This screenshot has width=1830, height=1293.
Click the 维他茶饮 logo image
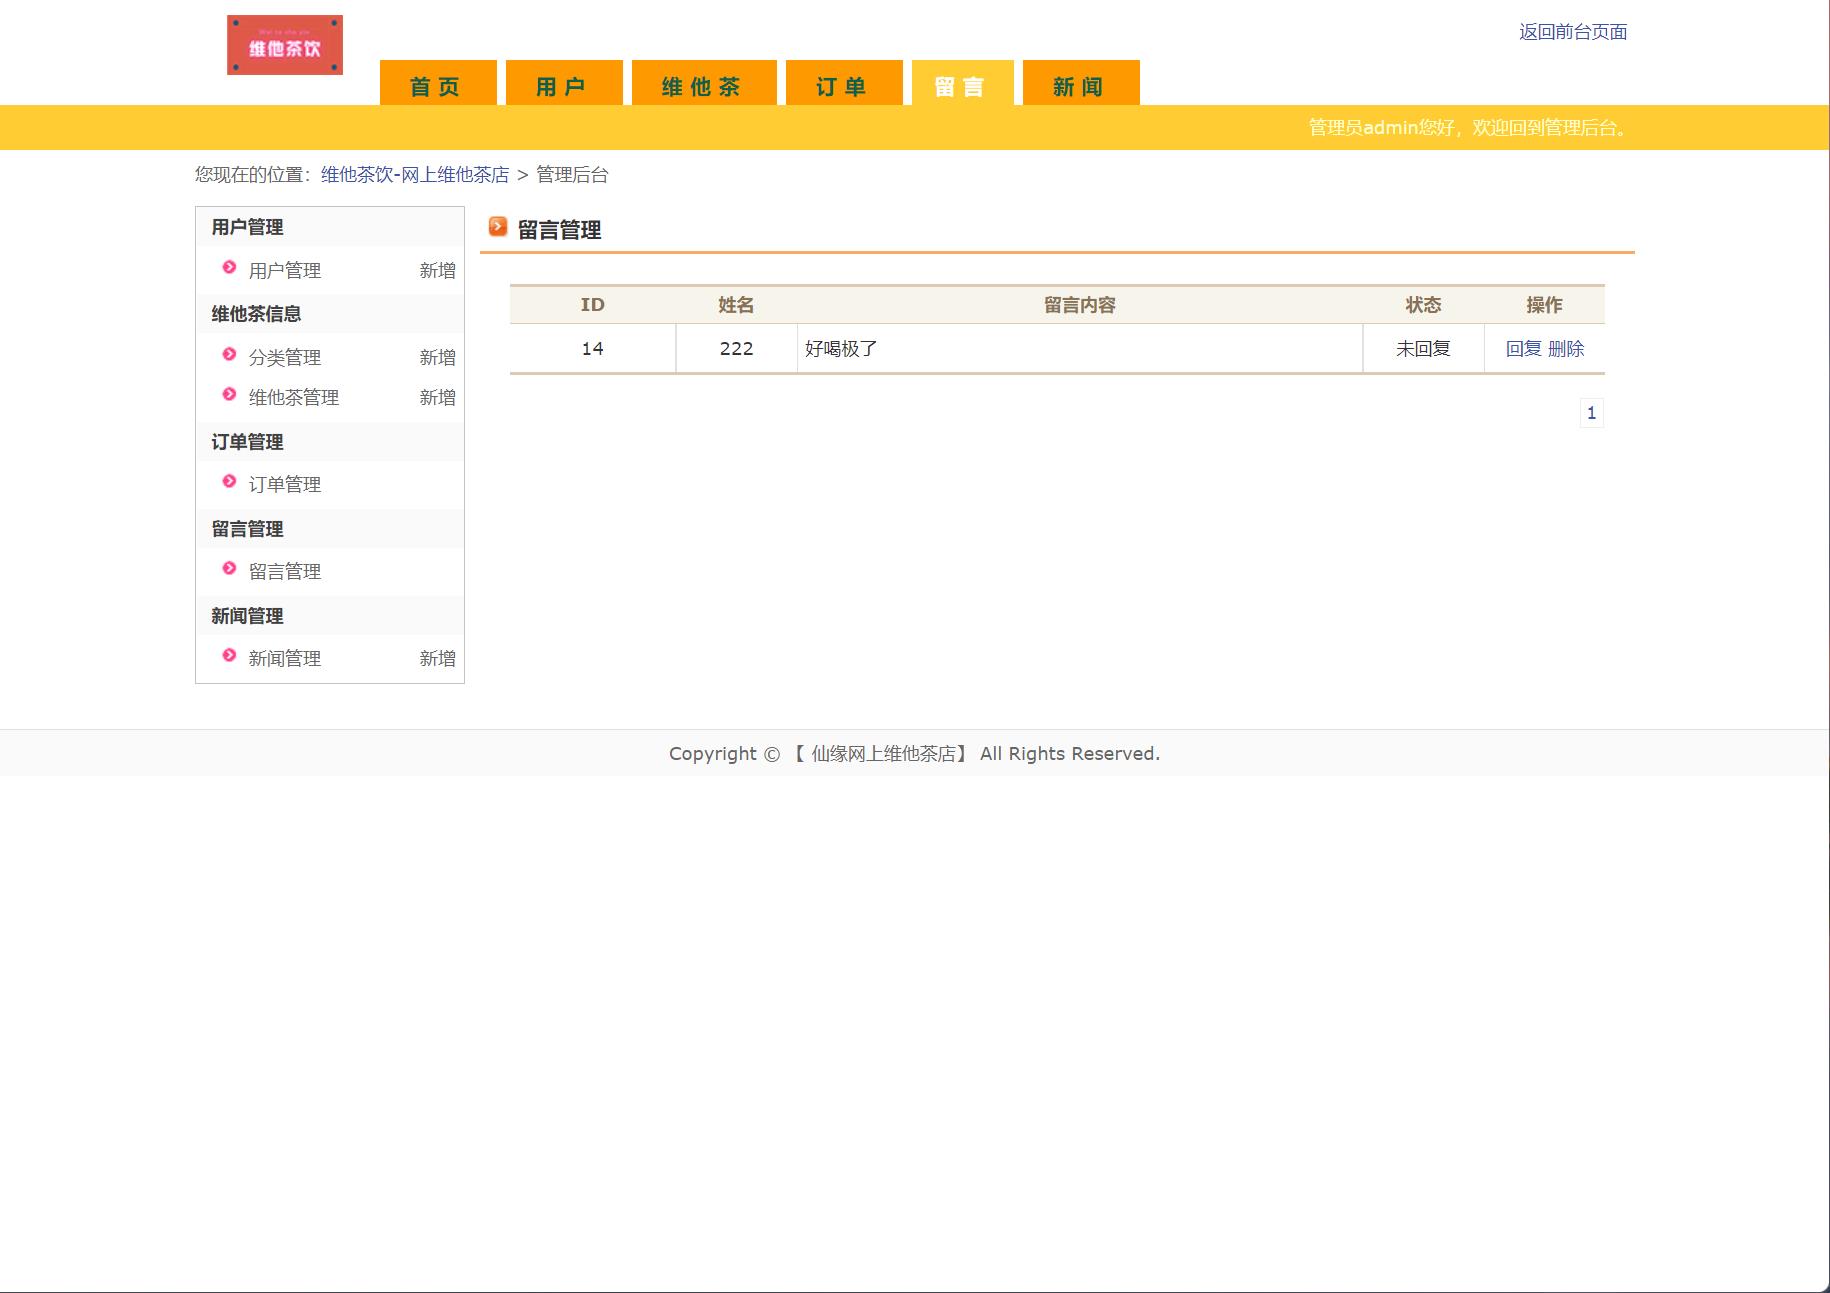point(284,43)
